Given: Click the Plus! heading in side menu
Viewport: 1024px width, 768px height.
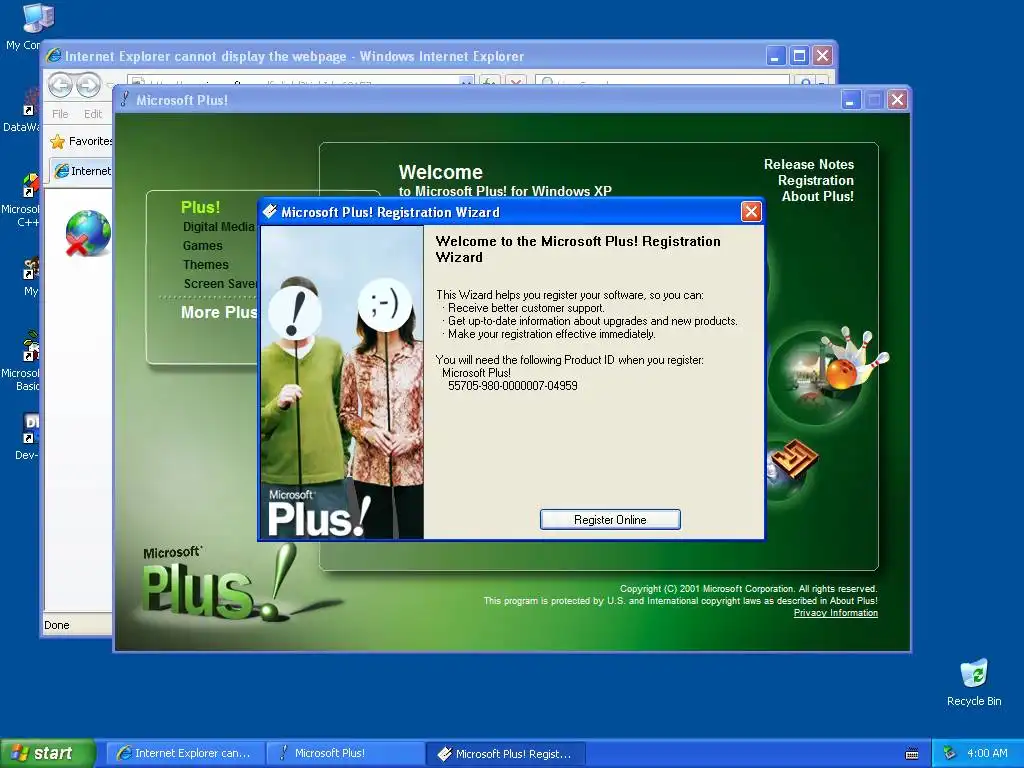Looking at the screenshot, I should pyautogui.click(x=200, y=207).
